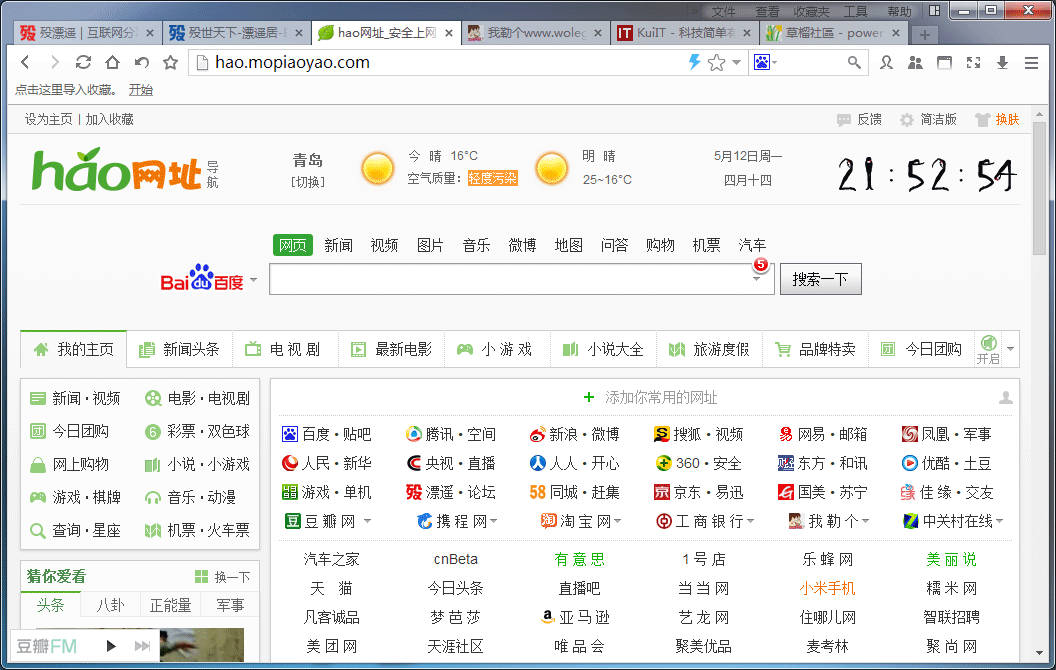1056x670 pixels.
Task: Toggle the 开启 switch on the navigation bar
Action: [988, 349]
